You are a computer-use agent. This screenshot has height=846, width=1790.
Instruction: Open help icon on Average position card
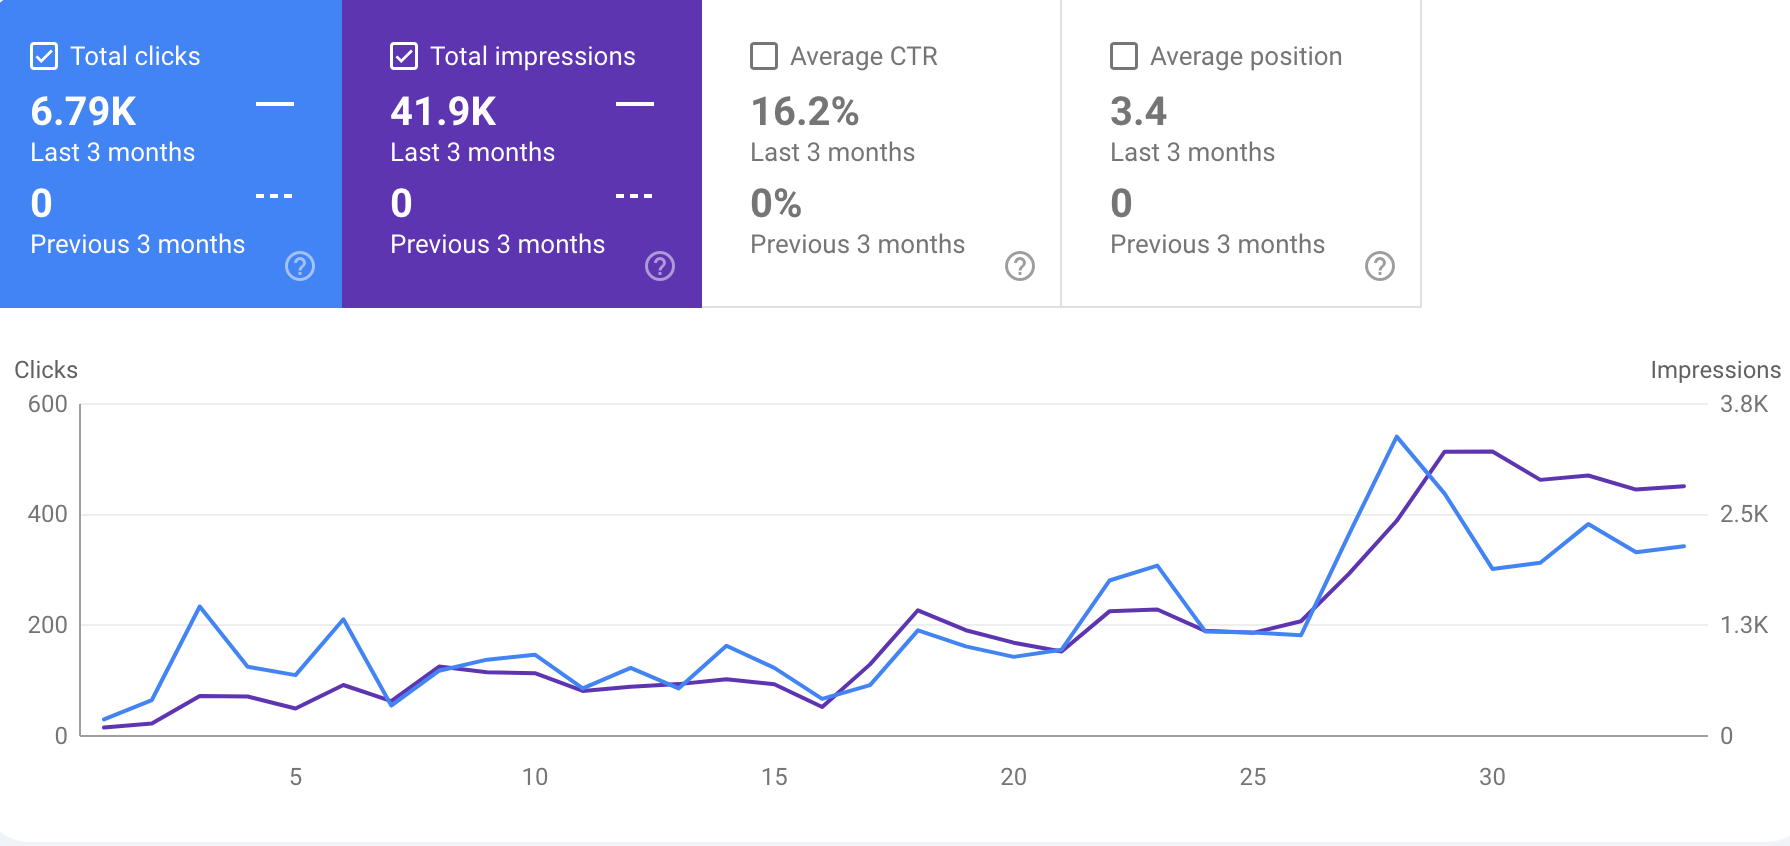1380,266
